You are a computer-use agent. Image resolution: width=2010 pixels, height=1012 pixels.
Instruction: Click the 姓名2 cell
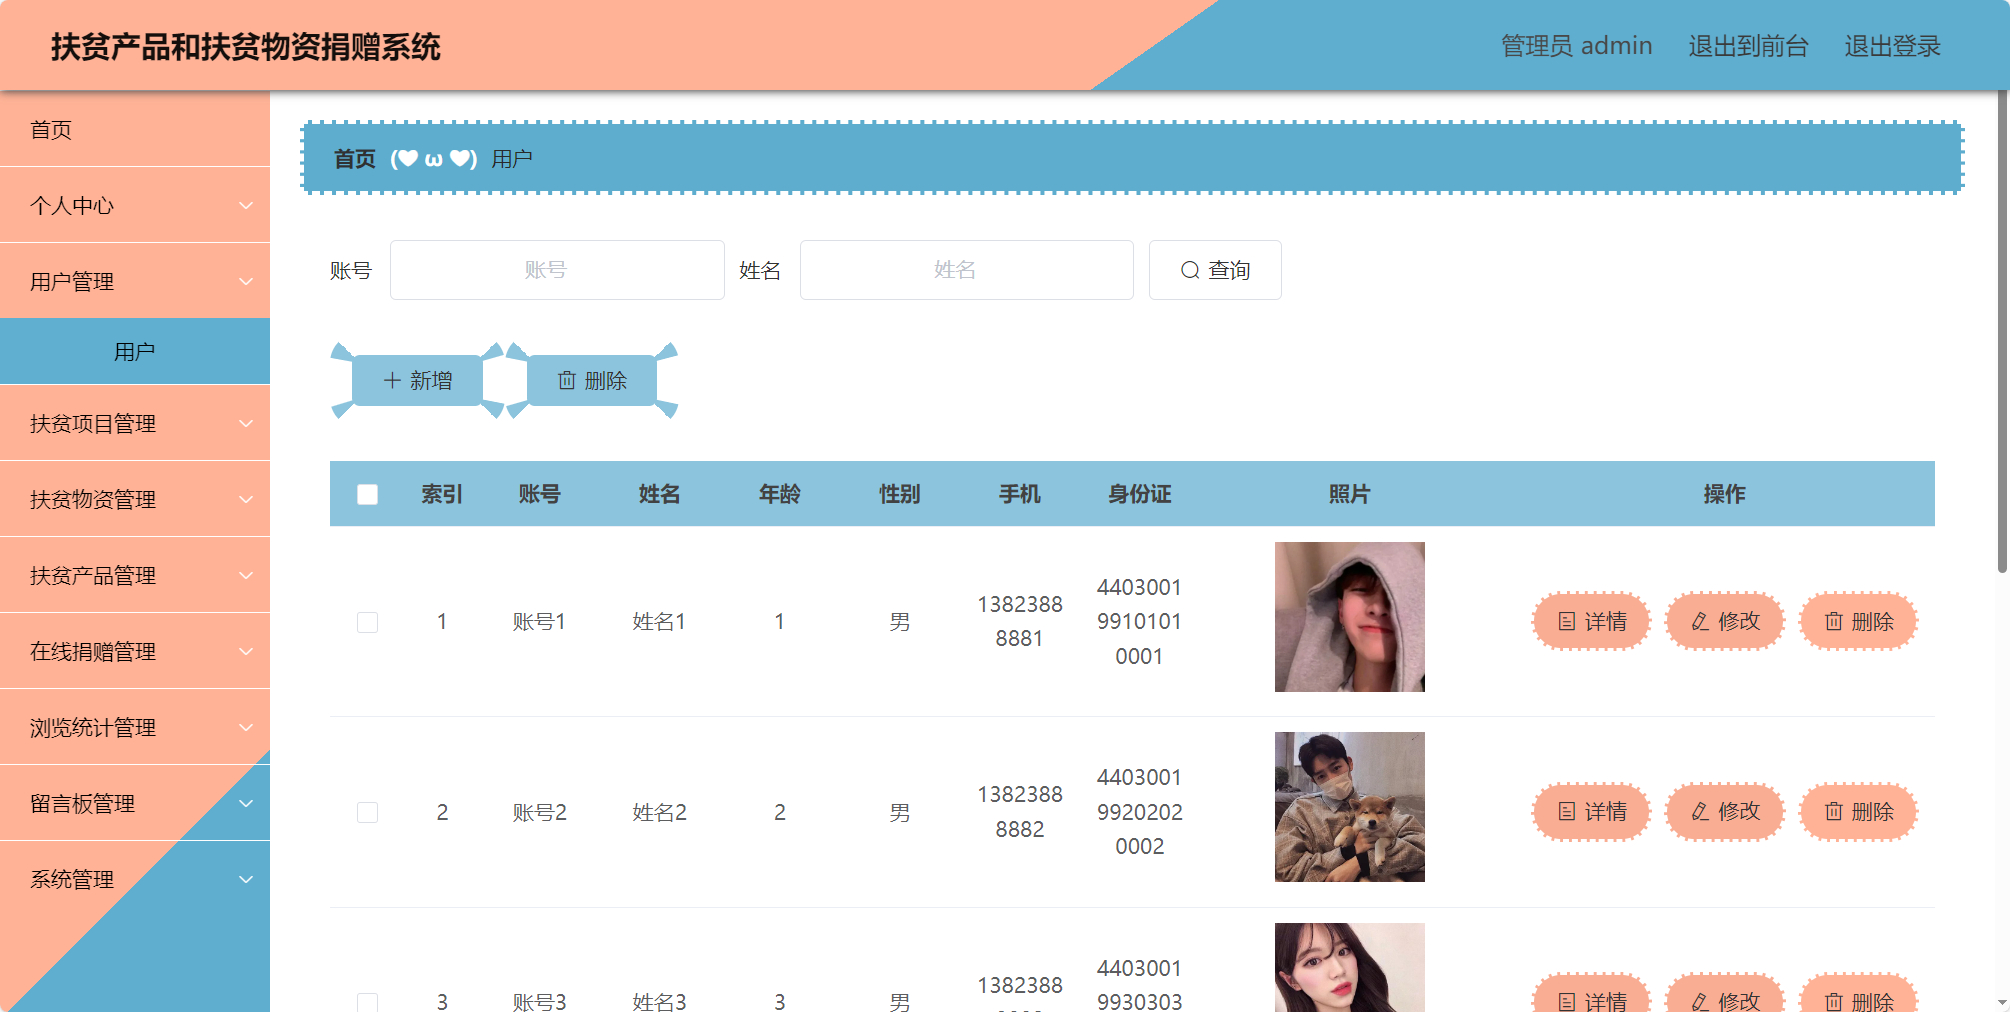click(x=660, y=812)
